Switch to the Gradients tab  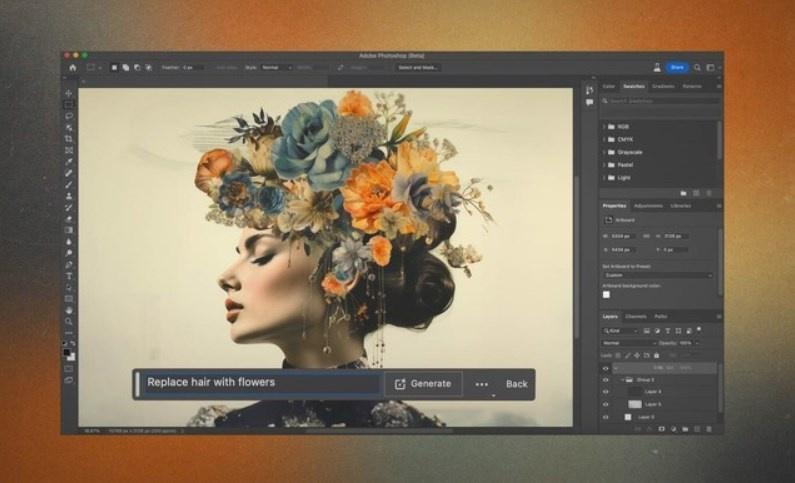(663, 87)
